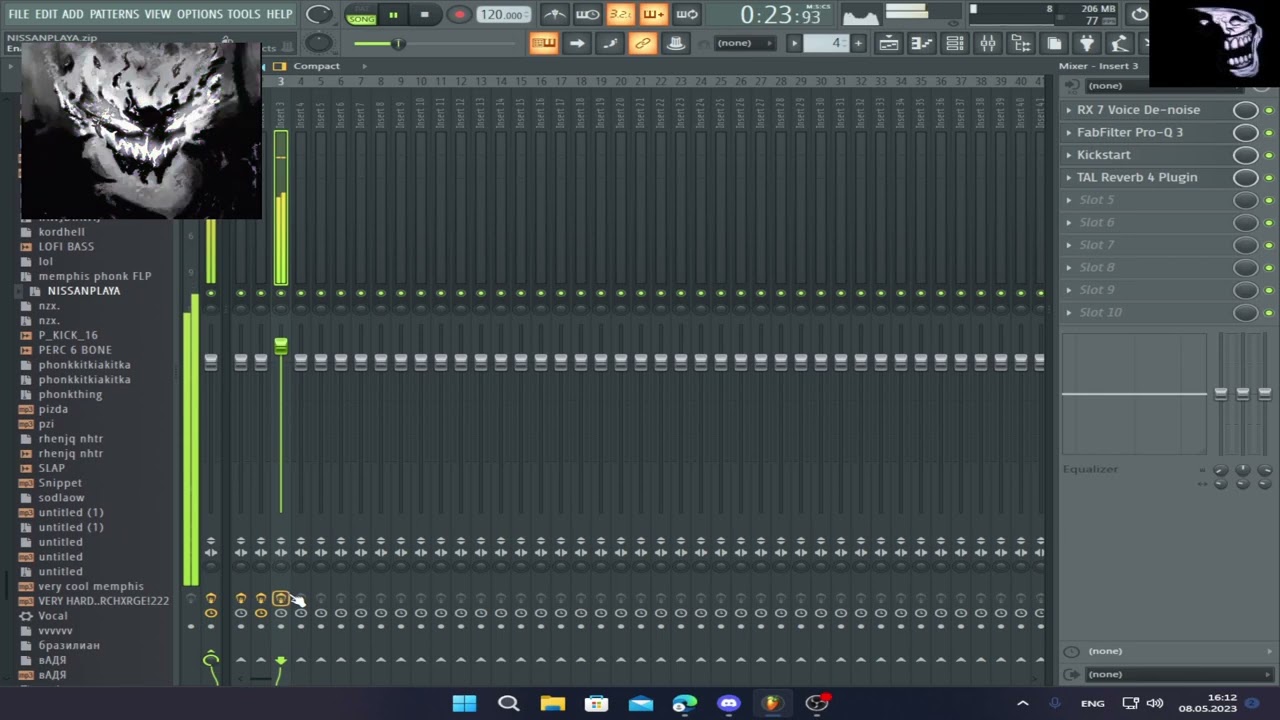Image resolution: width=1280 pixels, height=720 pixels.
Task: Open the channel rack toolbar icon
Action: click(x=955, y=43)
